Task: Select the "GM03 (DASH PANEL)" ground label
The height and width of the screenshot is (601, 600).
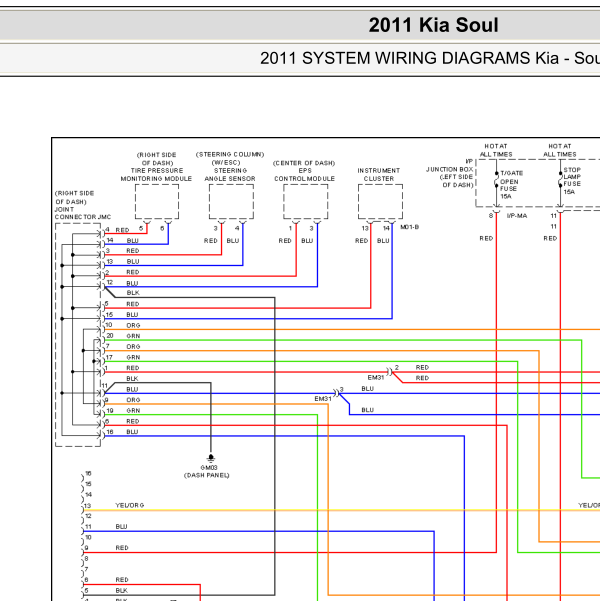Action: tap(207, 471)
